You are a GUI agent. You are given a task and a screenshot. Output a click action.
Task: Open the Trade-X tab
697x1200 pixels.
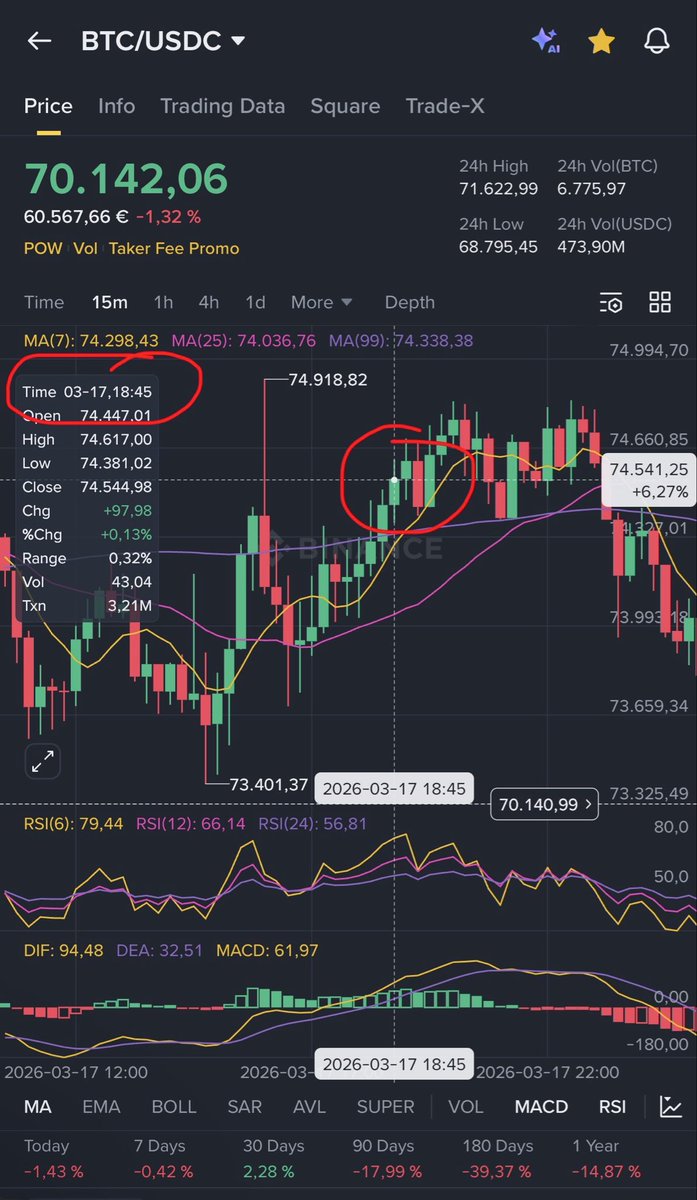(445, 106)
